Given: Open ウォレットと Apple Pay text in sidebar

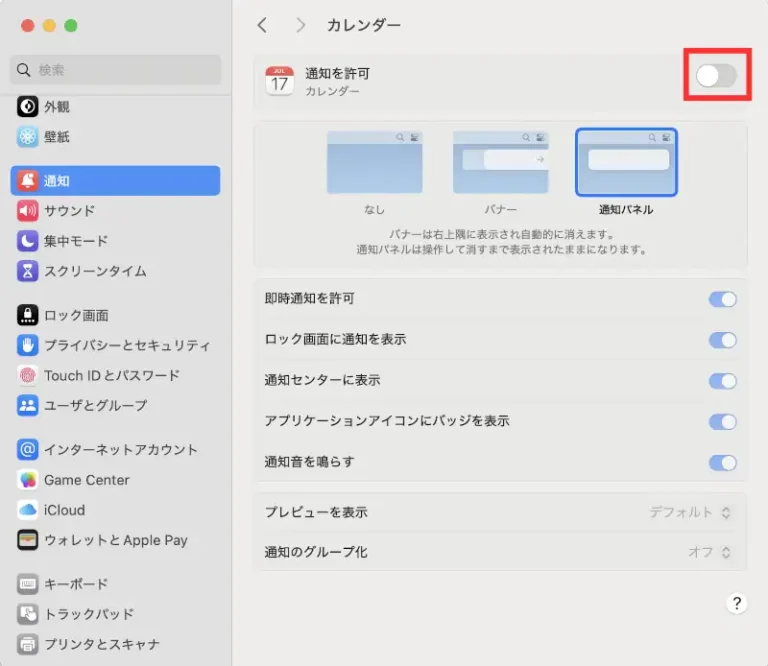Looking at the screenshot, I should coord(116,540).
